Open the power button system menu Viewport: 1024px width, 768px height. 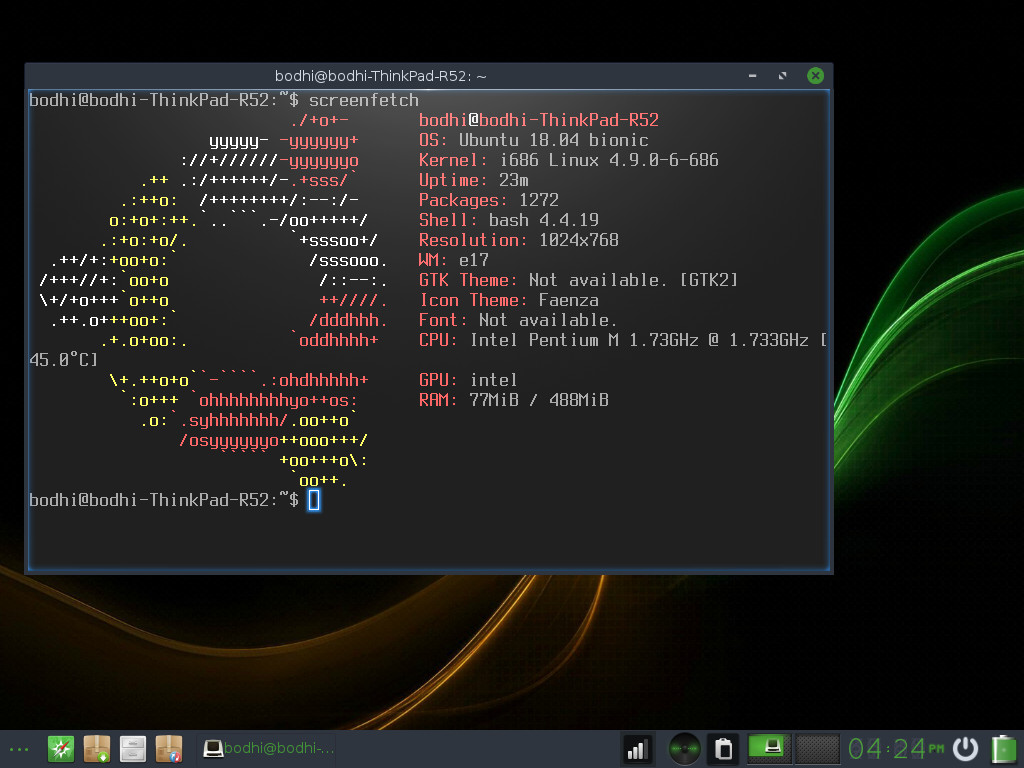click(x=965, y=749)
